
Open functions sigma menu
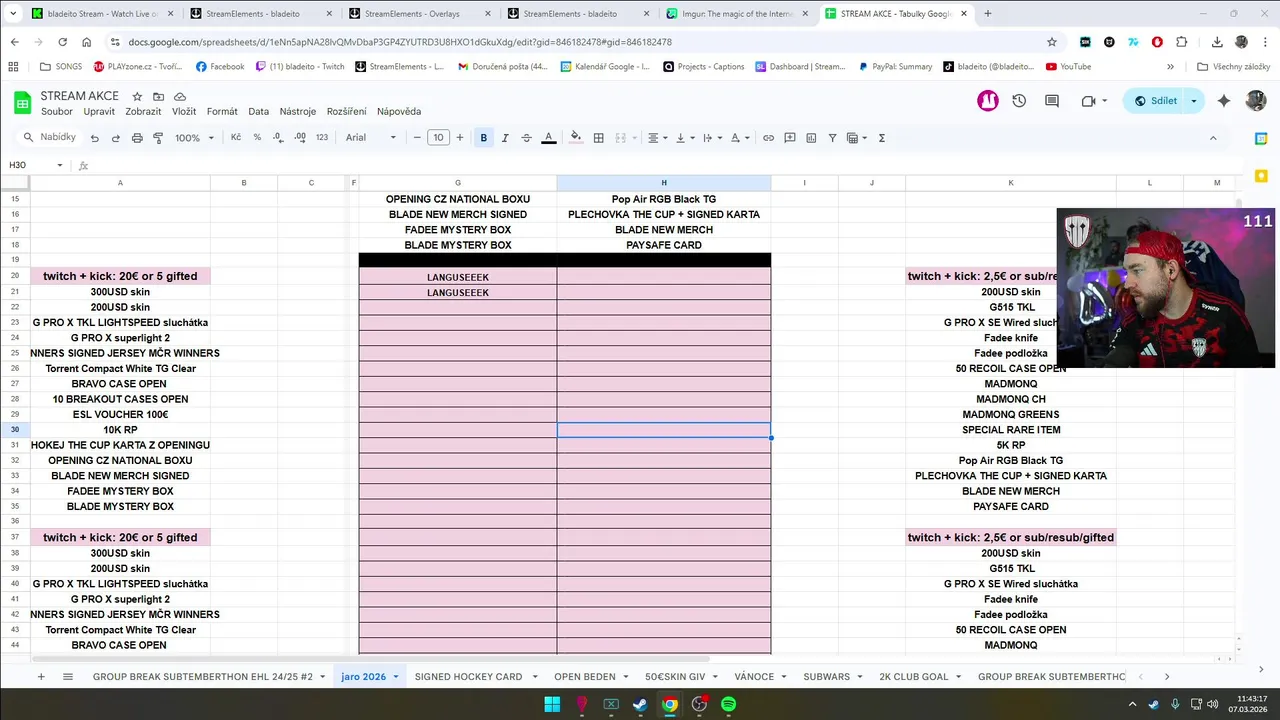pyautogui.click(x=881, y=138)
